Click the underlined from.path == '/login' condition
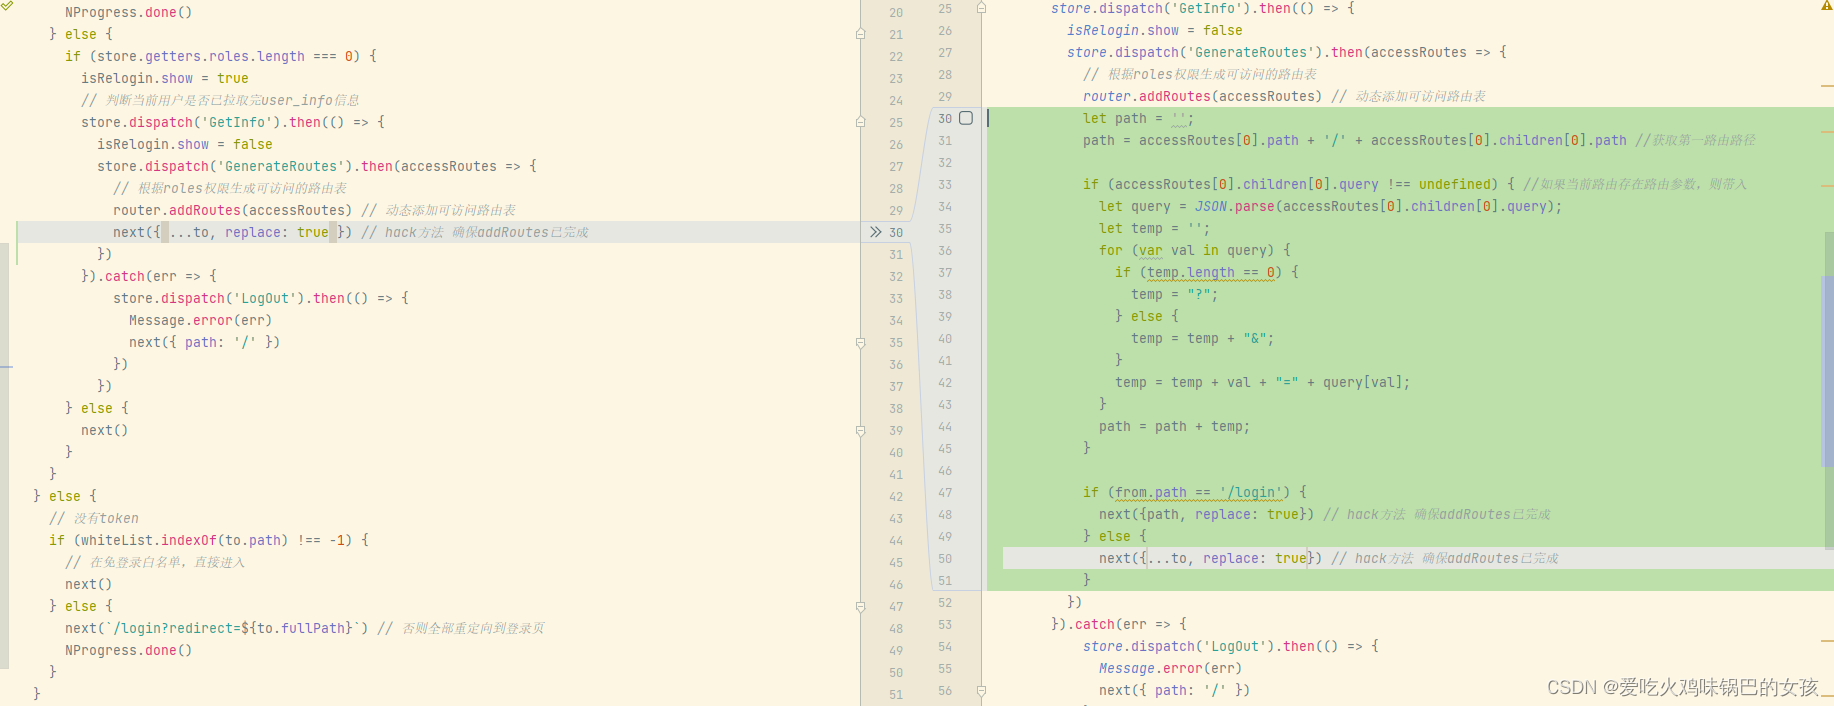 (x=1199, y=492)
